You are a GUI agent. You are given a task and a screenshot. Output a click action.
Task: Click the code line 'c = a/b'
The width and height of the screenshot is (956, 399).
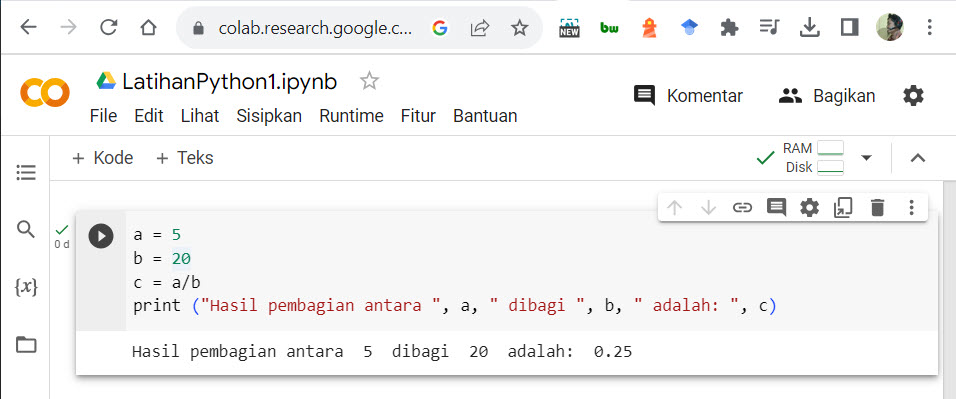[x=167, y=282]
